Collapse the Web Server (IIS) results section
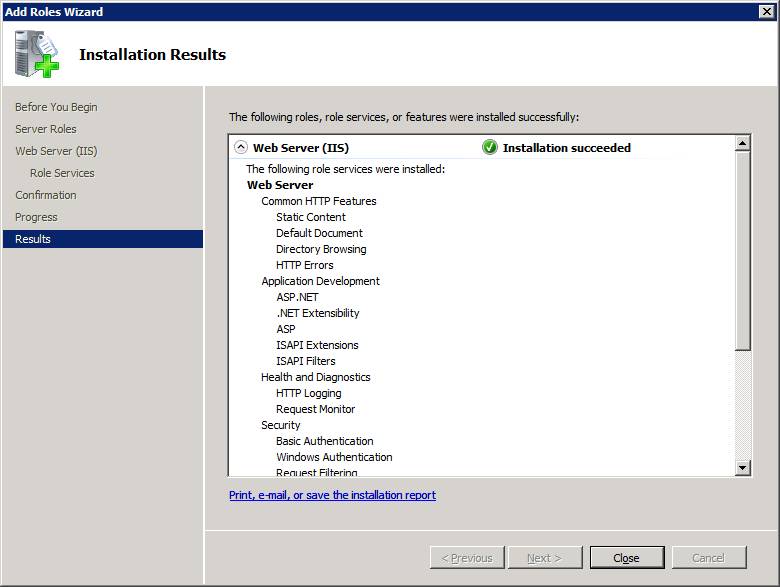 pyautogui.click(x=241, y=147)
